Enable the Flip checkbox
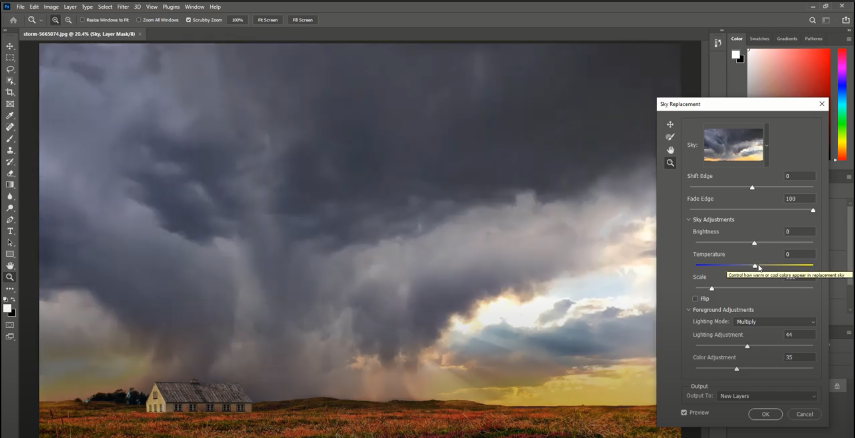 point(696,298)
